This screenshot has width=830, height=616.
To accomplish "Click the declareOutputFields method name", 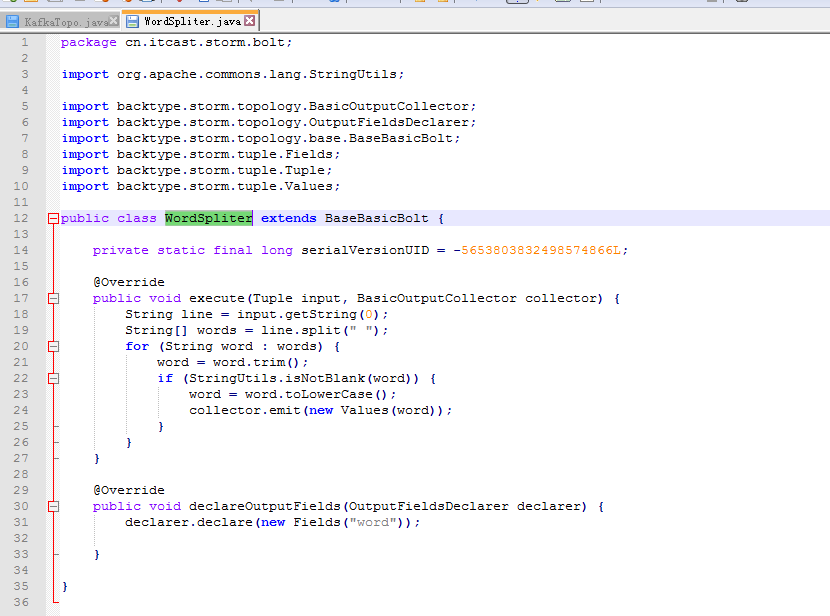I will tap(265, 506).
